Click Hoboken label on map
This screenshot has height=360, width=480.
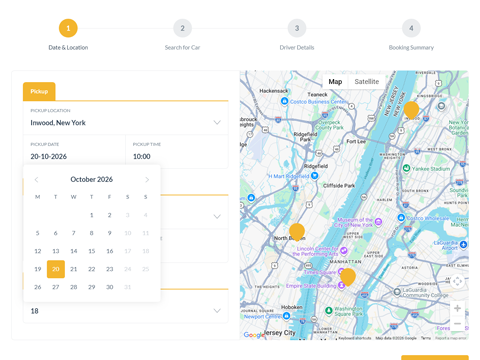[292, 307]
